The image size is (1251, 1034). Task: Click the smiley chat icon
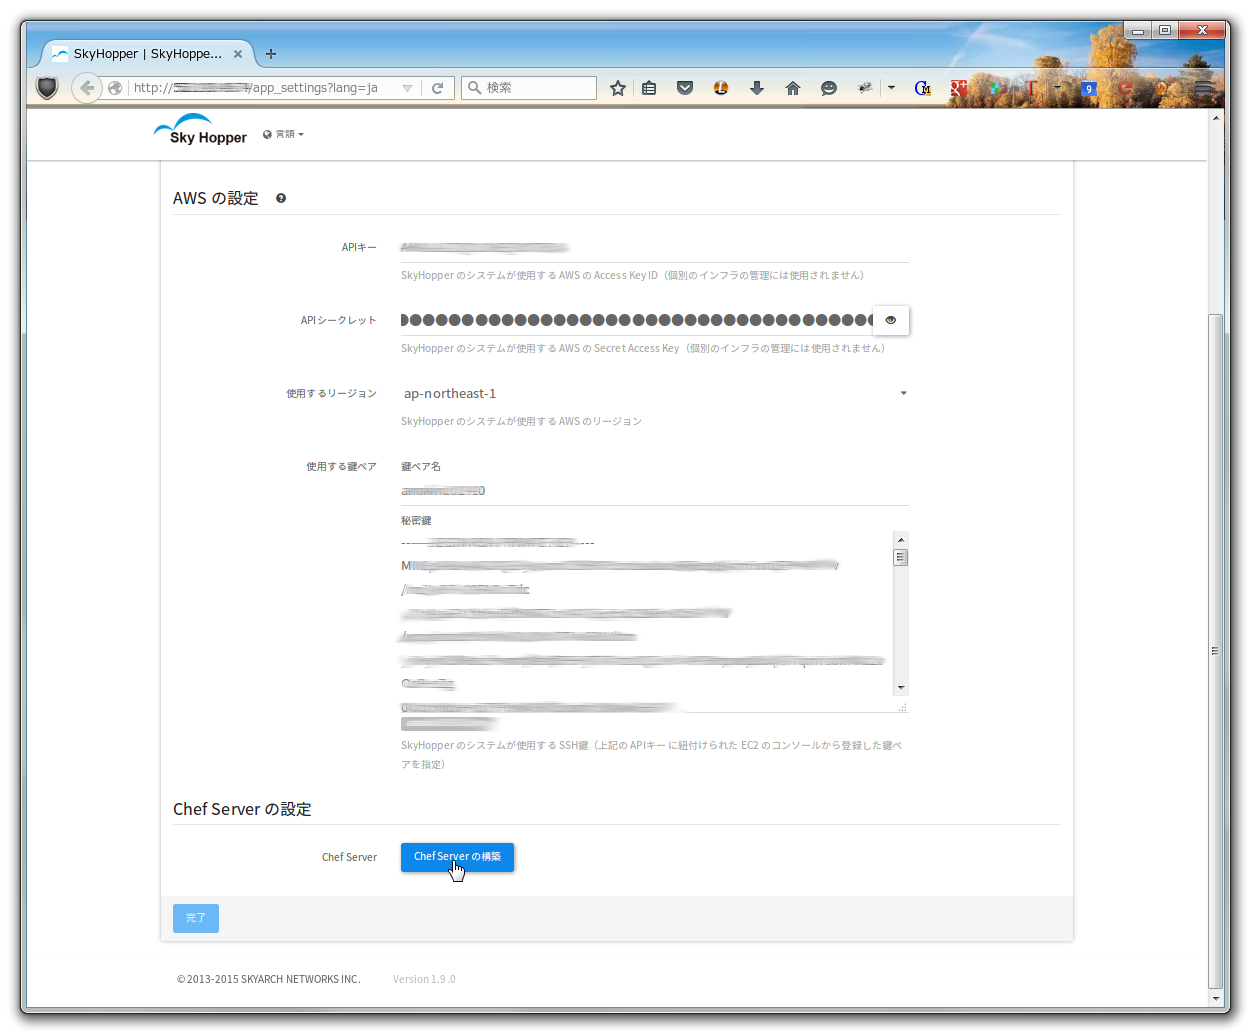click(829, 88)
